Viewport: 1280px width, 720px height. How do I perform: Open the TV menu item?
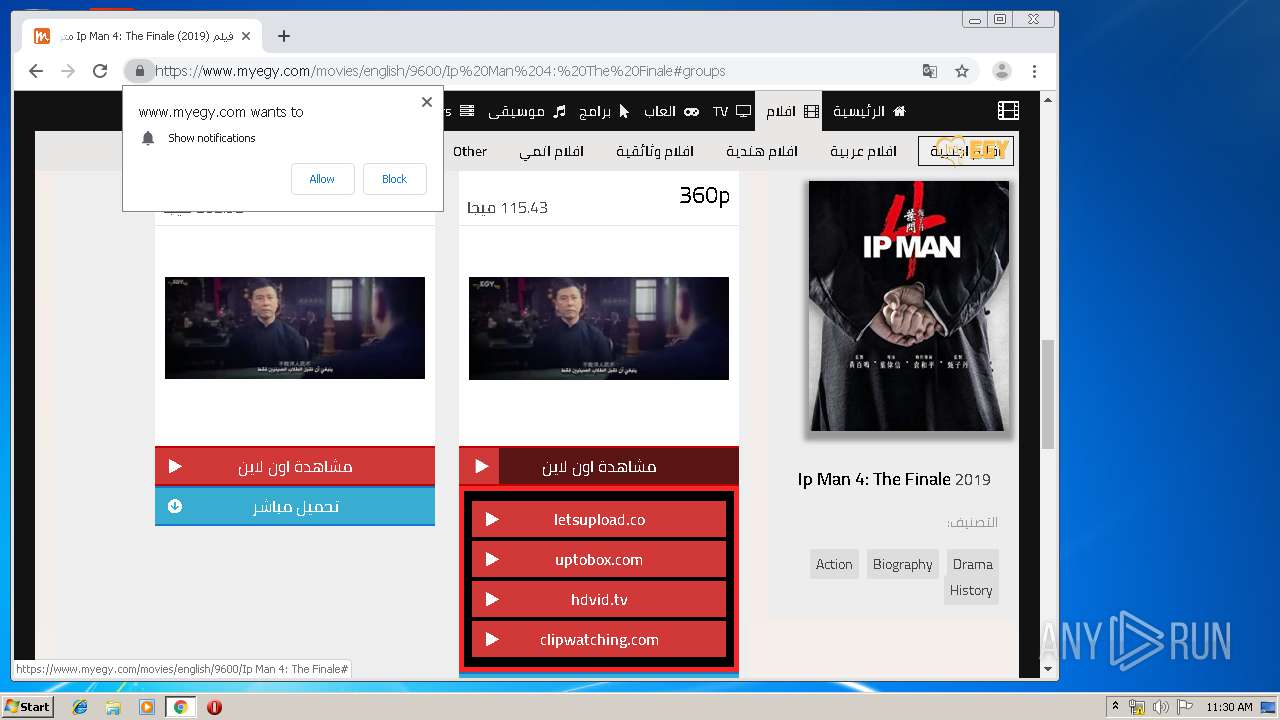[731, 111]
